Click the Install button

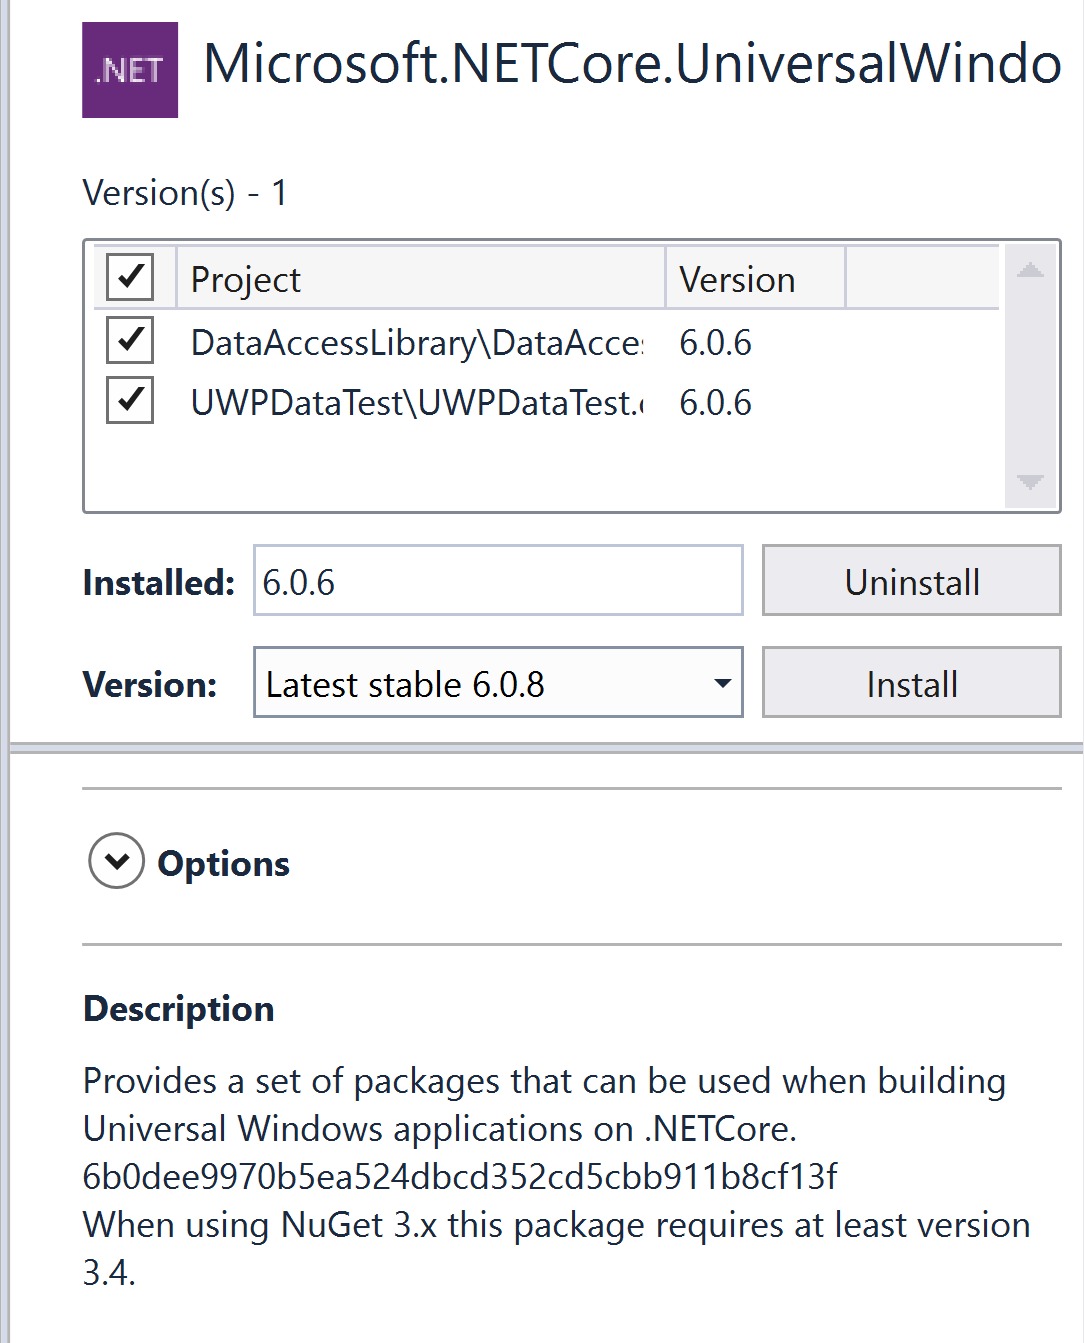tap(911, 683)
